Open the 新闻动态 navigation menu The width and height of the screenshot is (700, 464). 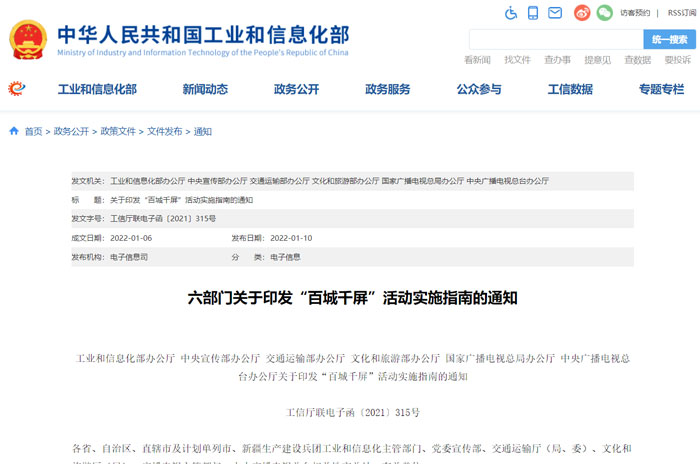coord(205,89)
